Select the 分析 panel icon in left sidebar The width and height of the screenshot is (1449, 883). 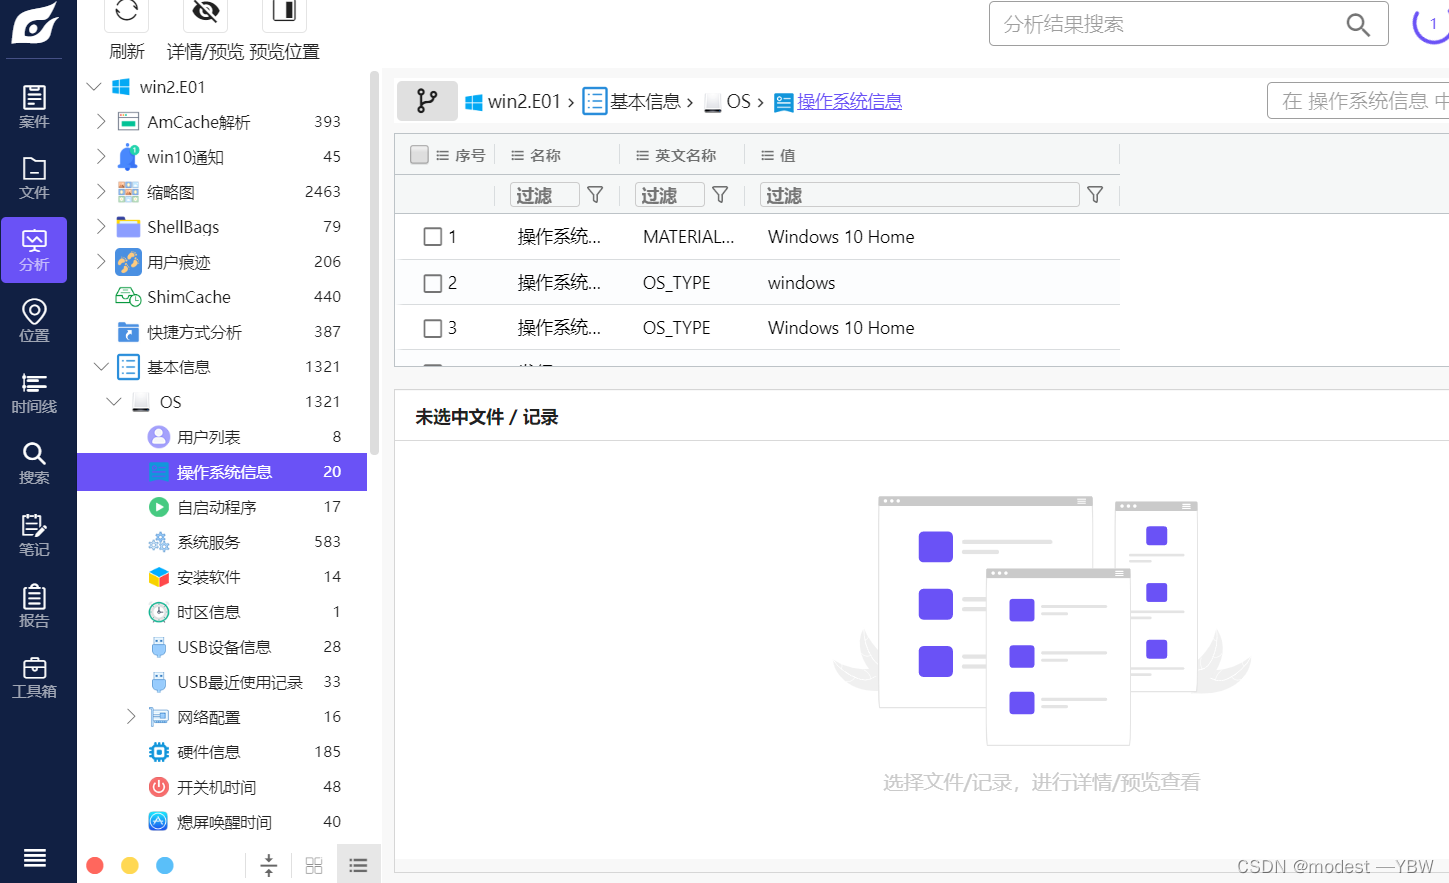[34, 250]
